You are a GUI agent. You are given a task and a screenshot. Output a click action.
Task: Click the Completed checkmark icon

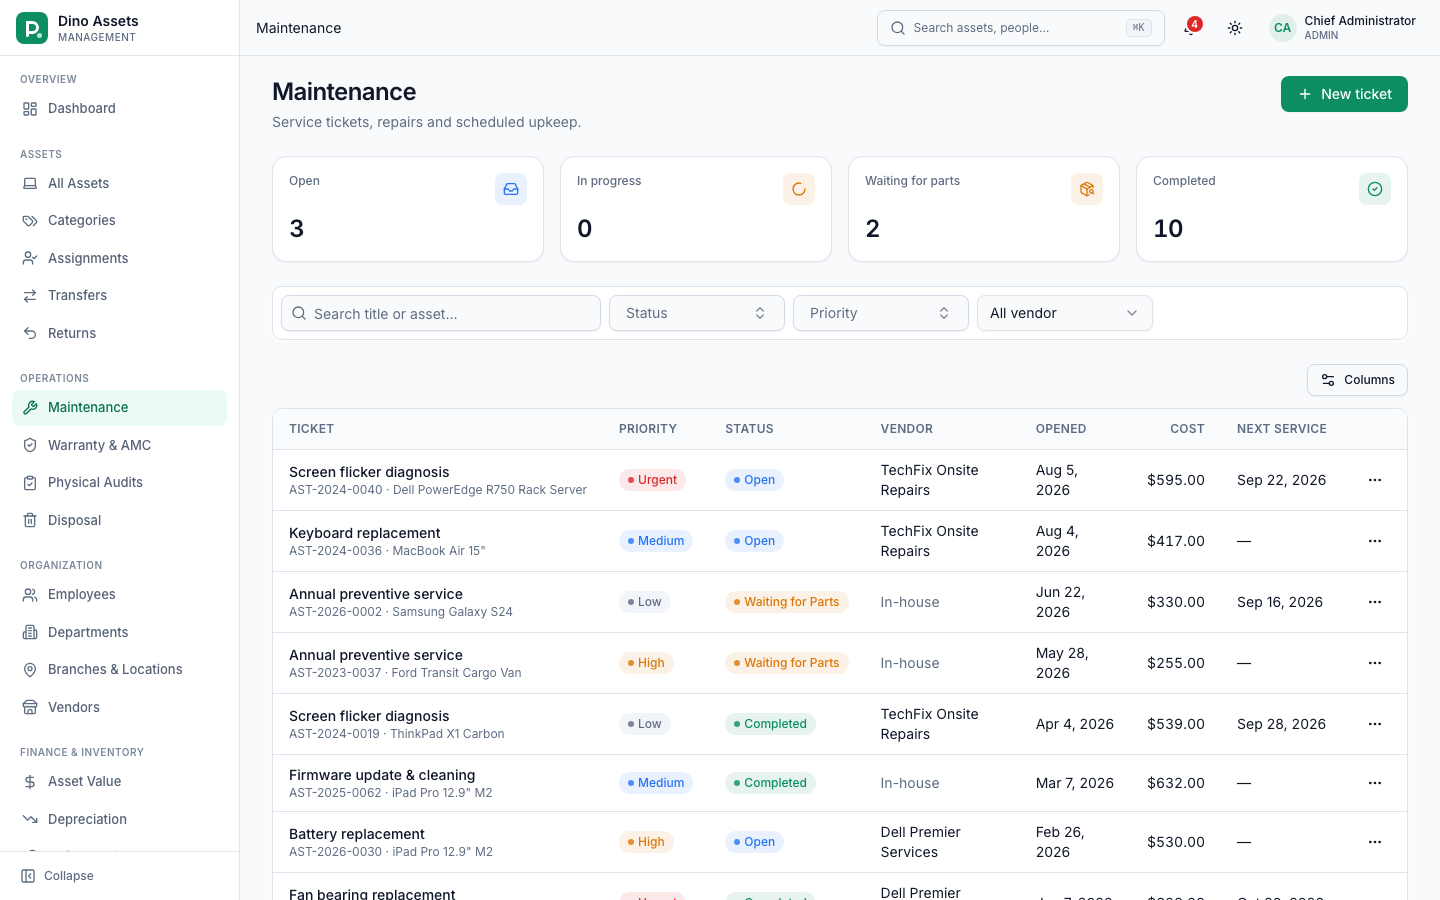click(x=1375, y=189)
